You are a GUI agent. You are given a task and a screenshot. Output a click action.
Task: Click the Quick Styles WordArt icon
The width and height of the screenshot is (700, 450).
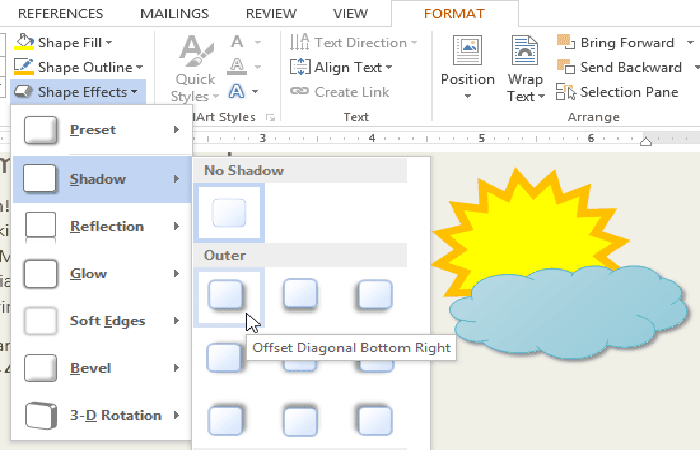(194, 51)
